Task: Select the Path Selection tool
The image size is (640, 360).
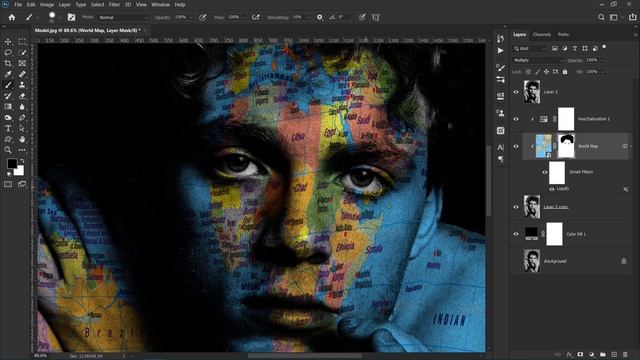Action: pyautogui.click(x=22, y=128)
